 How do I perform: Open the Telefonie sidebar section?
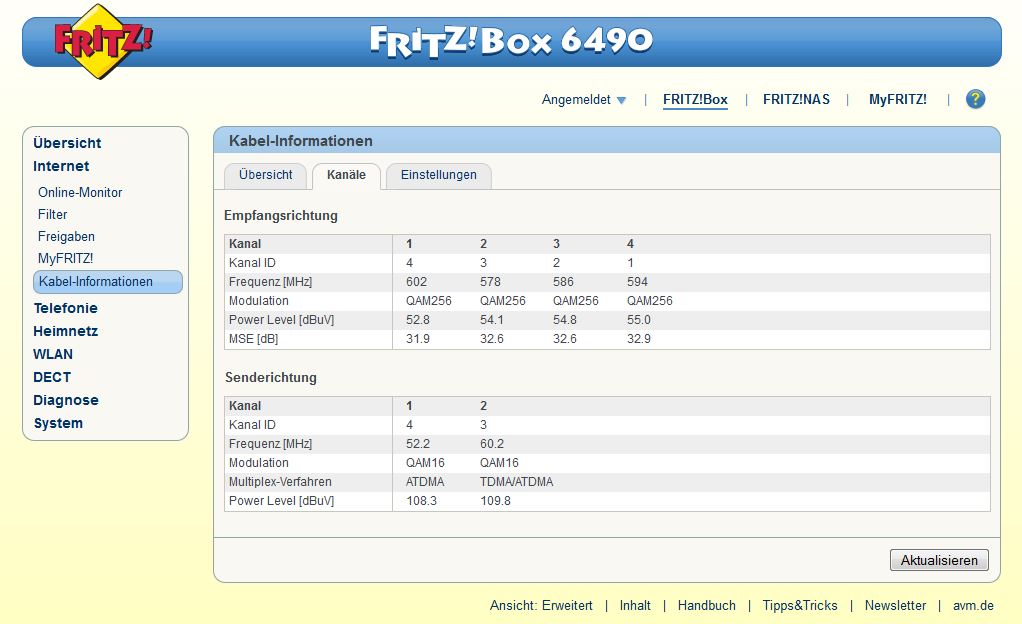pyautogui.click(x=66, y=308)
